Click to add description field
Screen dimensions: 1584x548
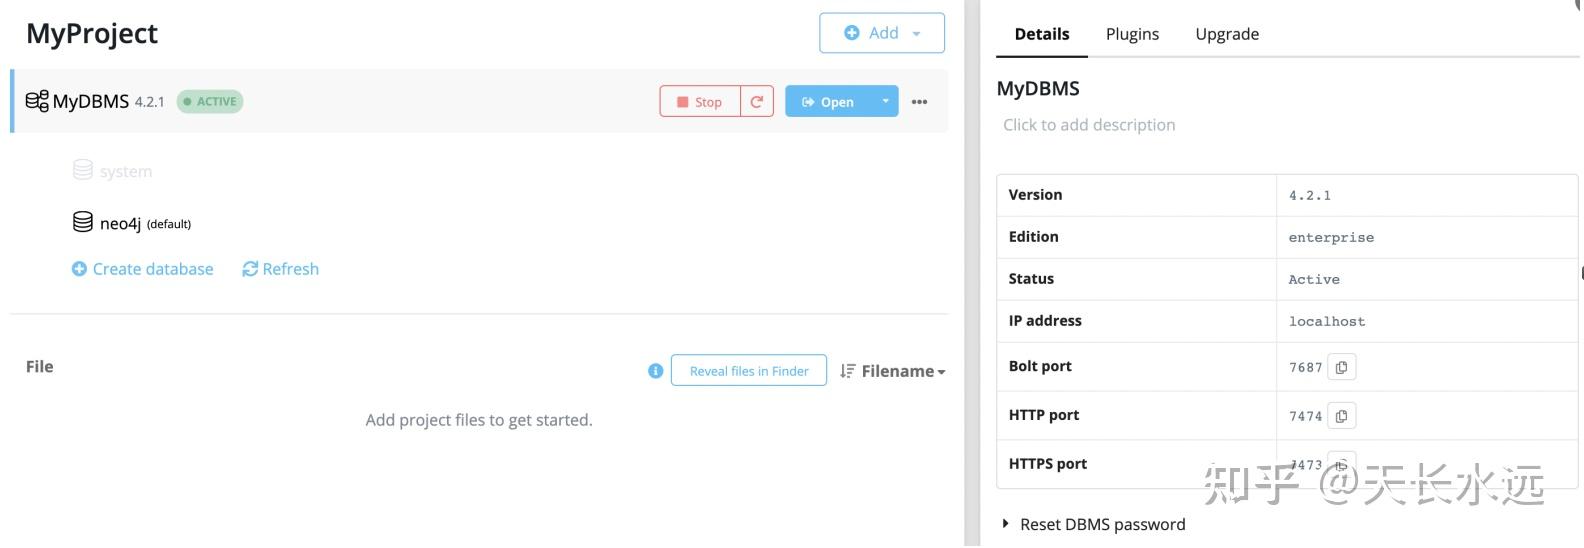coord(1089,125)
